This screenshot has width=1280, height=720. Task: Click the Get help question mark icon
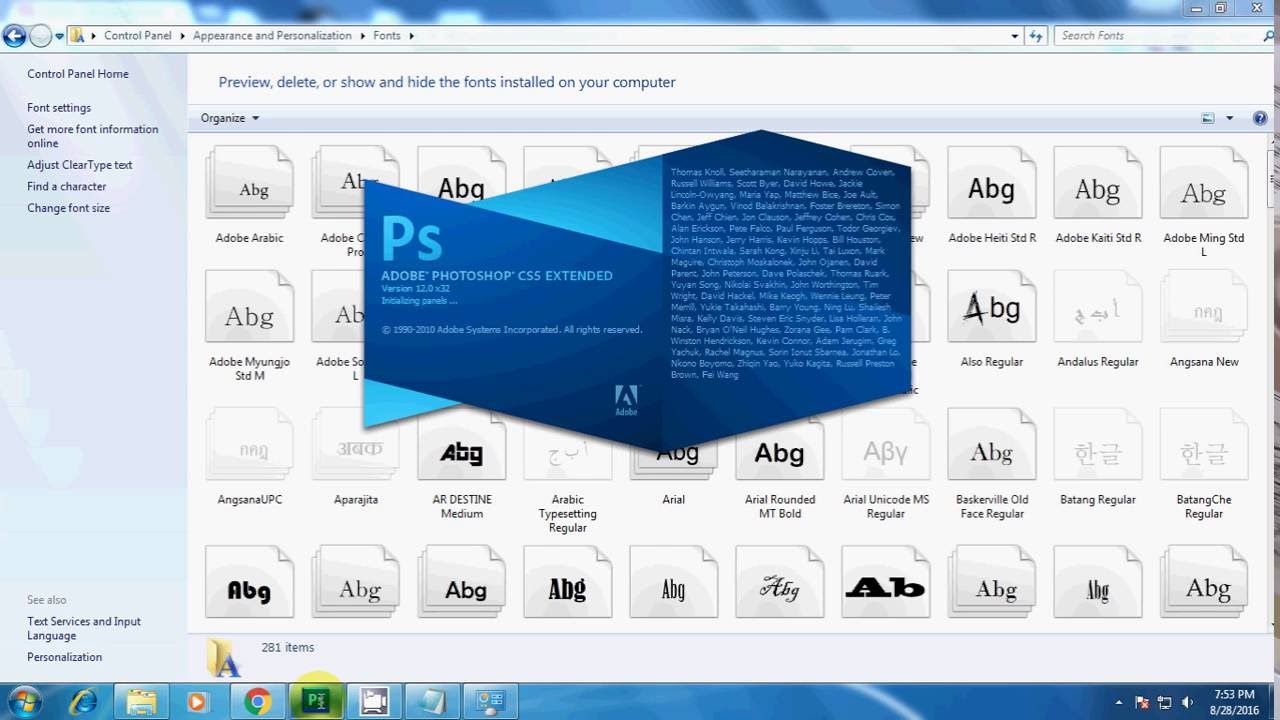(1260, 118)
